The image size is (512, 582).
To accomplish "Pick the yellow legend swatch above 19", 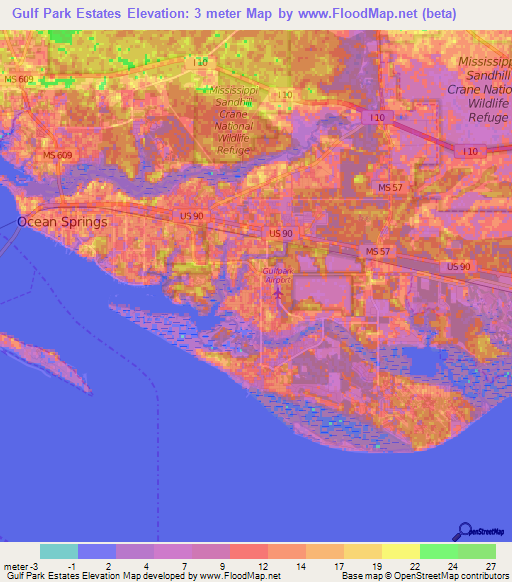I will coord(401,552).
